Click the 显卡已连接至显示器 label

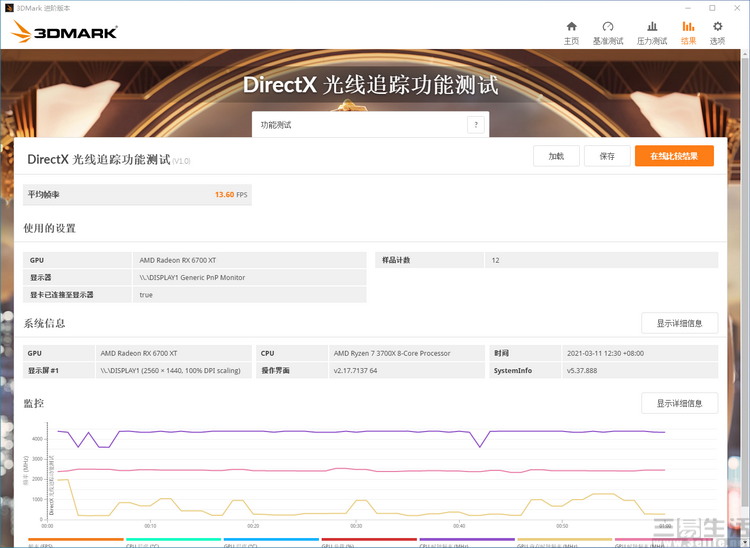point(62,295)
